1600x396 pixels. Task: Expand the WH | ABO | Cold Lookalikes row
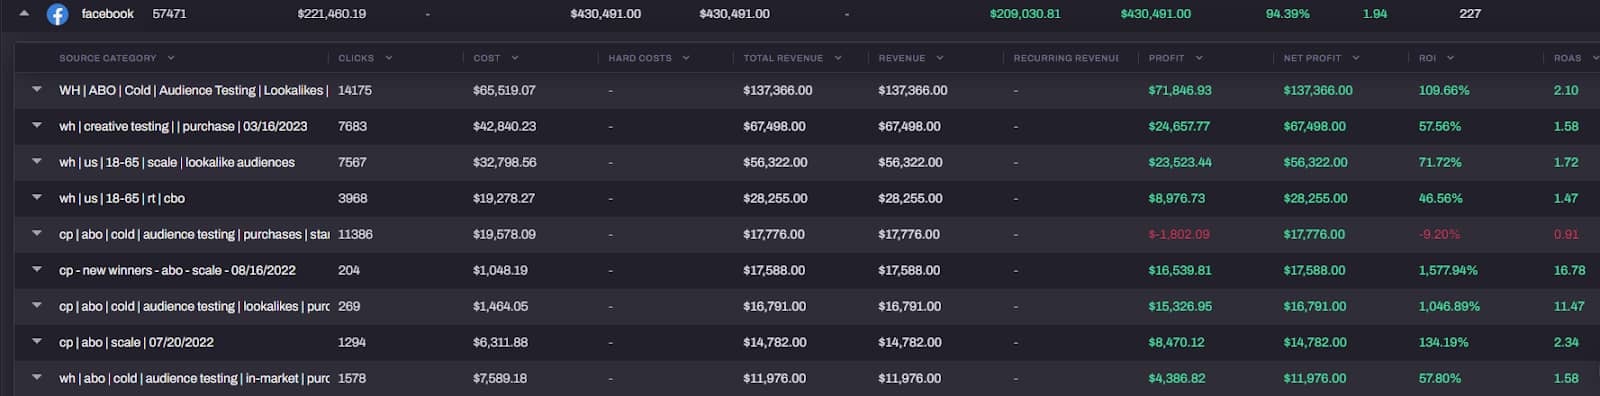[x=37, y=90]
